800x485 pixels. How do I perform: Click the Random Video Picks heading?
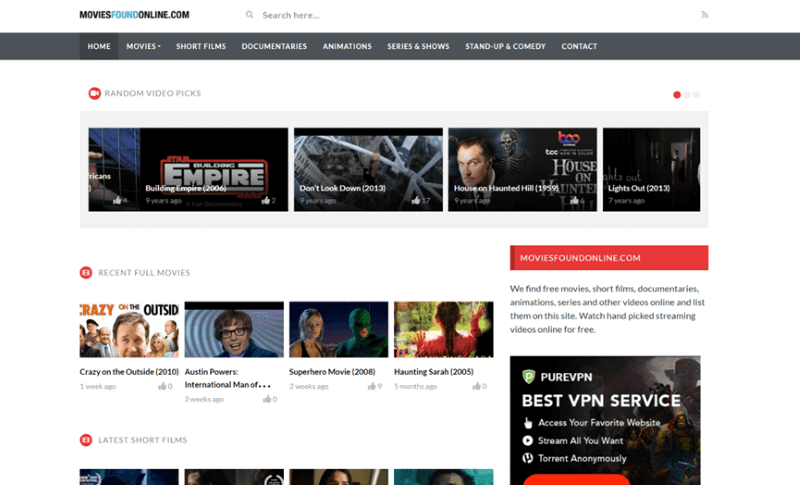click(153, 93)
